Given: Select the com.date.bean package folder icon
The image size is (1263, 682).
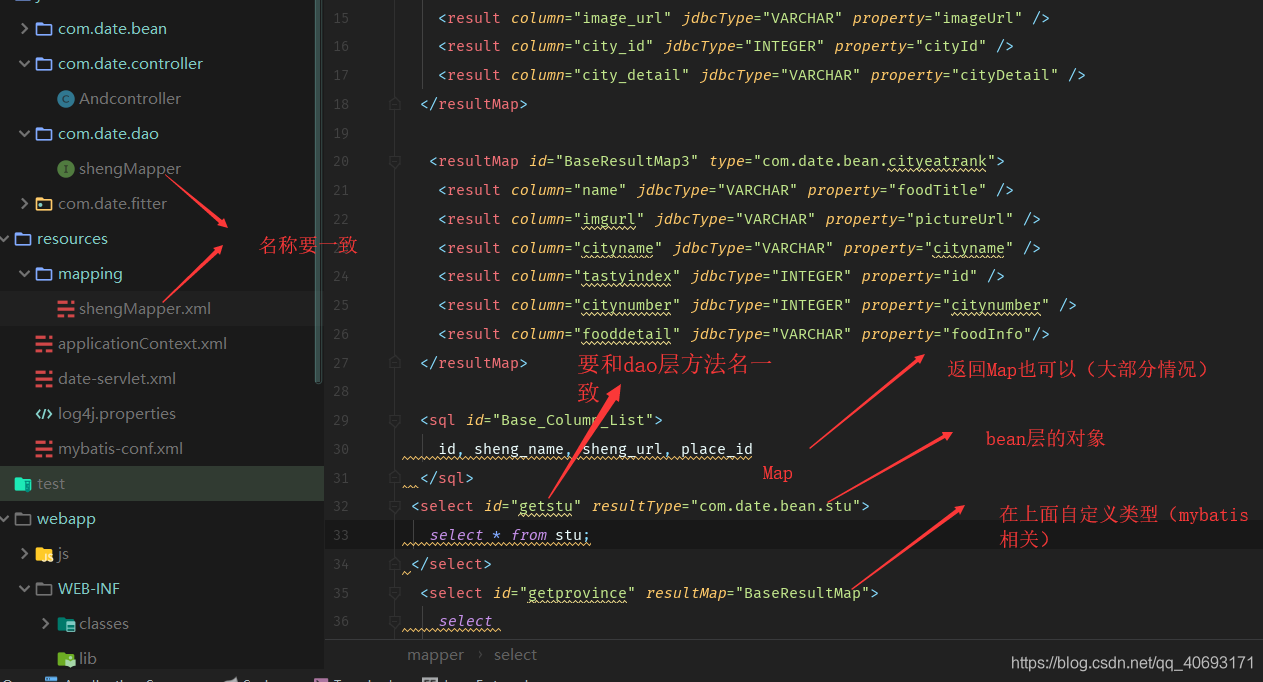Looking at the screenshot, I should tap(44, 28).
